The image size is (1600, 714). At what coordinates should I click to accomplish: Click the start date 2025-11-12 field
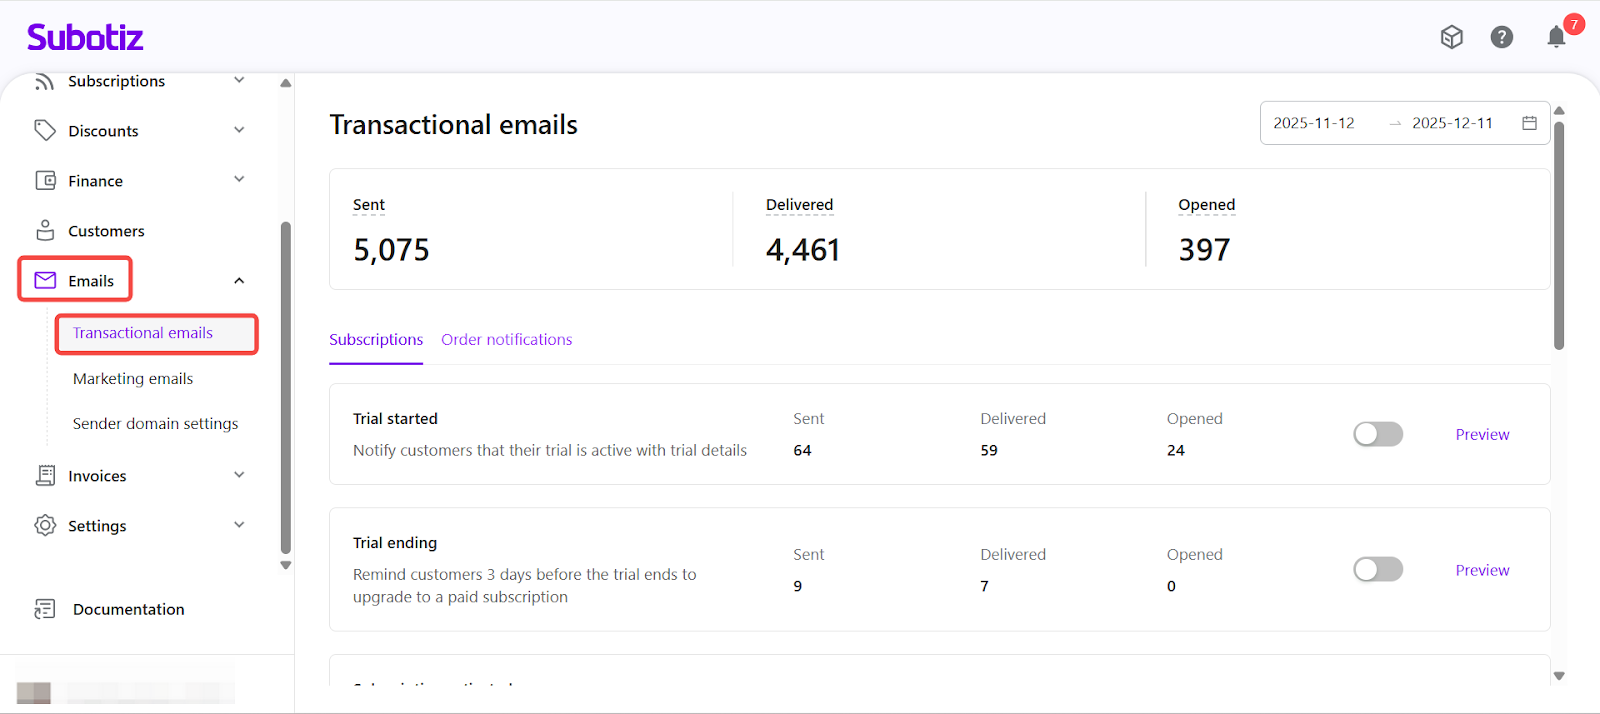pos(1313,123)
